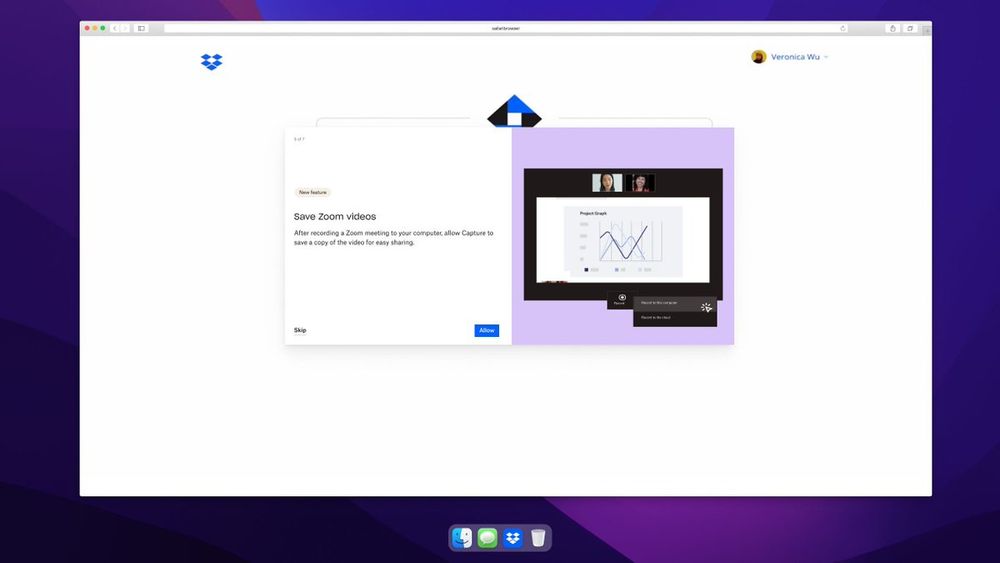
Task: Click the step counter text in dialog
Action: (299, 139)
